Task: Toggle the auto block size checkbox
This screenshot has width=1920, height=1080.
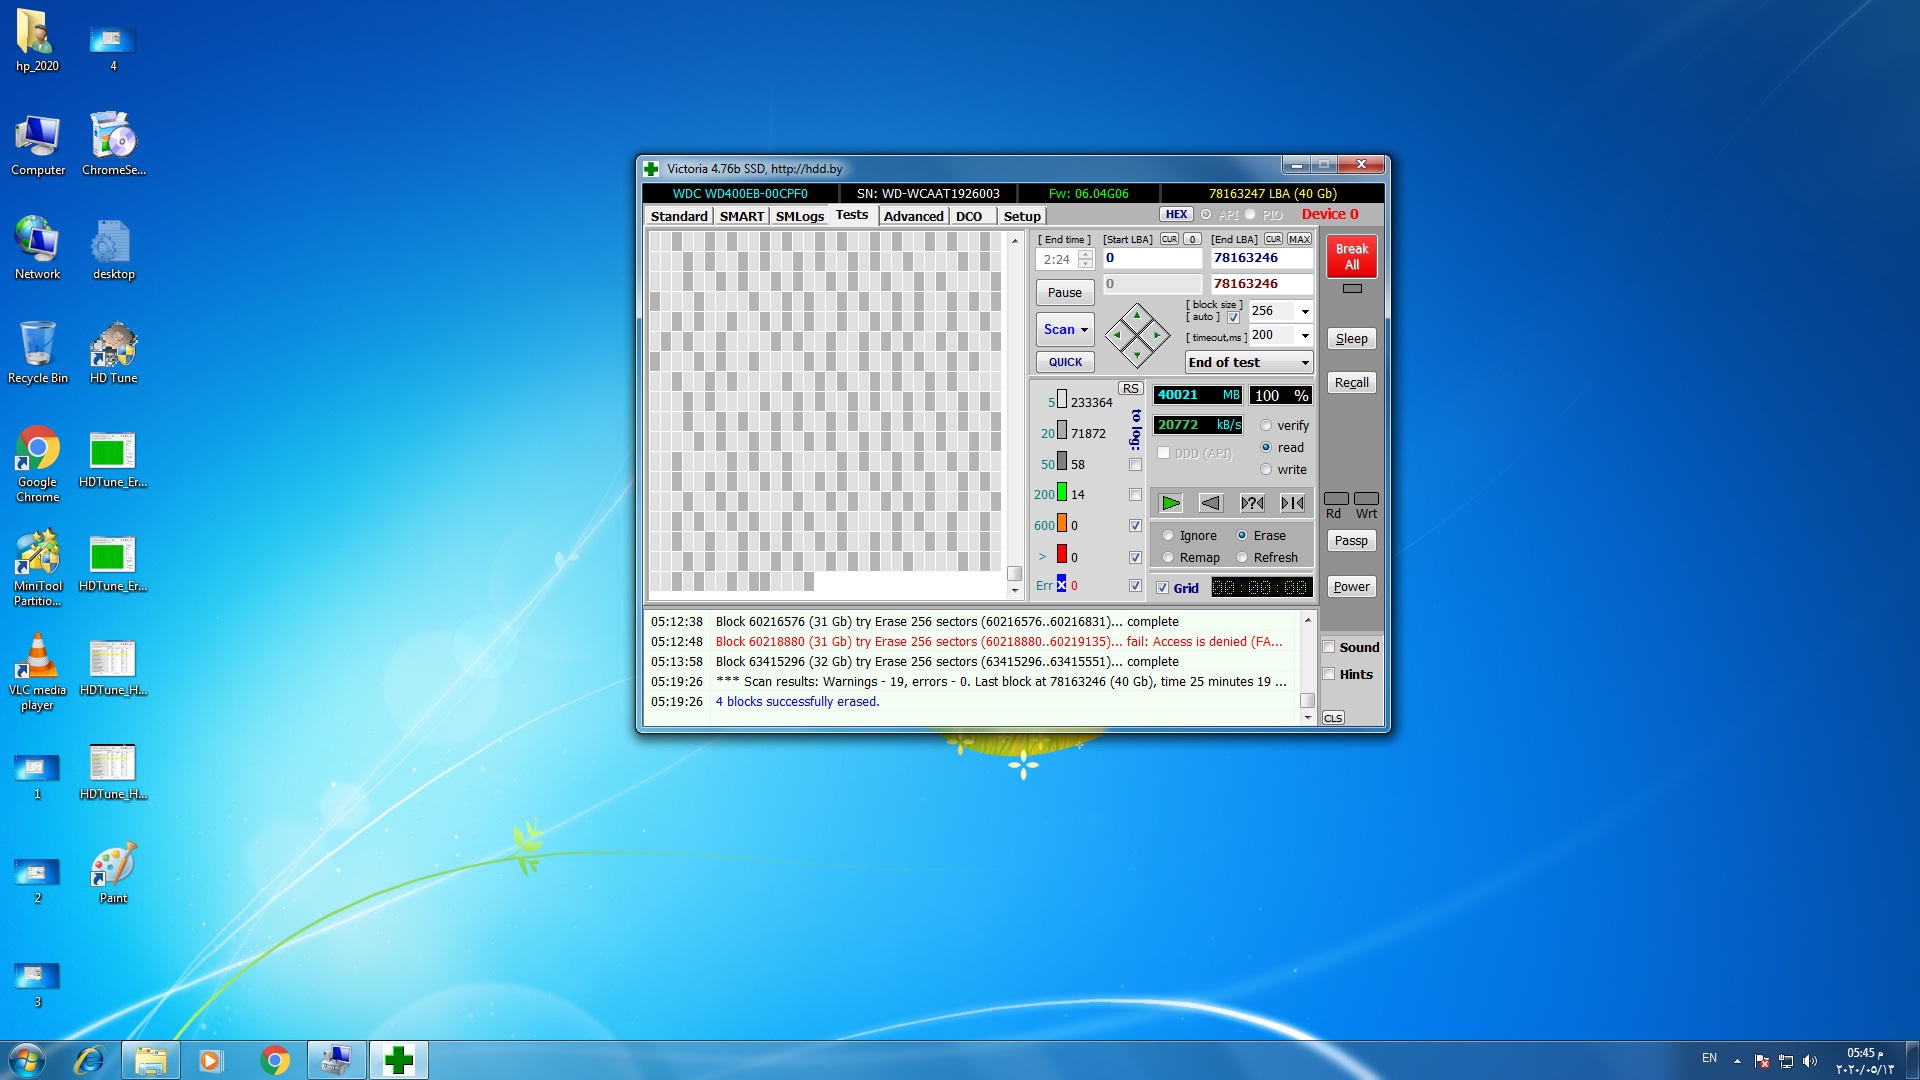Action: [1233, 317]
